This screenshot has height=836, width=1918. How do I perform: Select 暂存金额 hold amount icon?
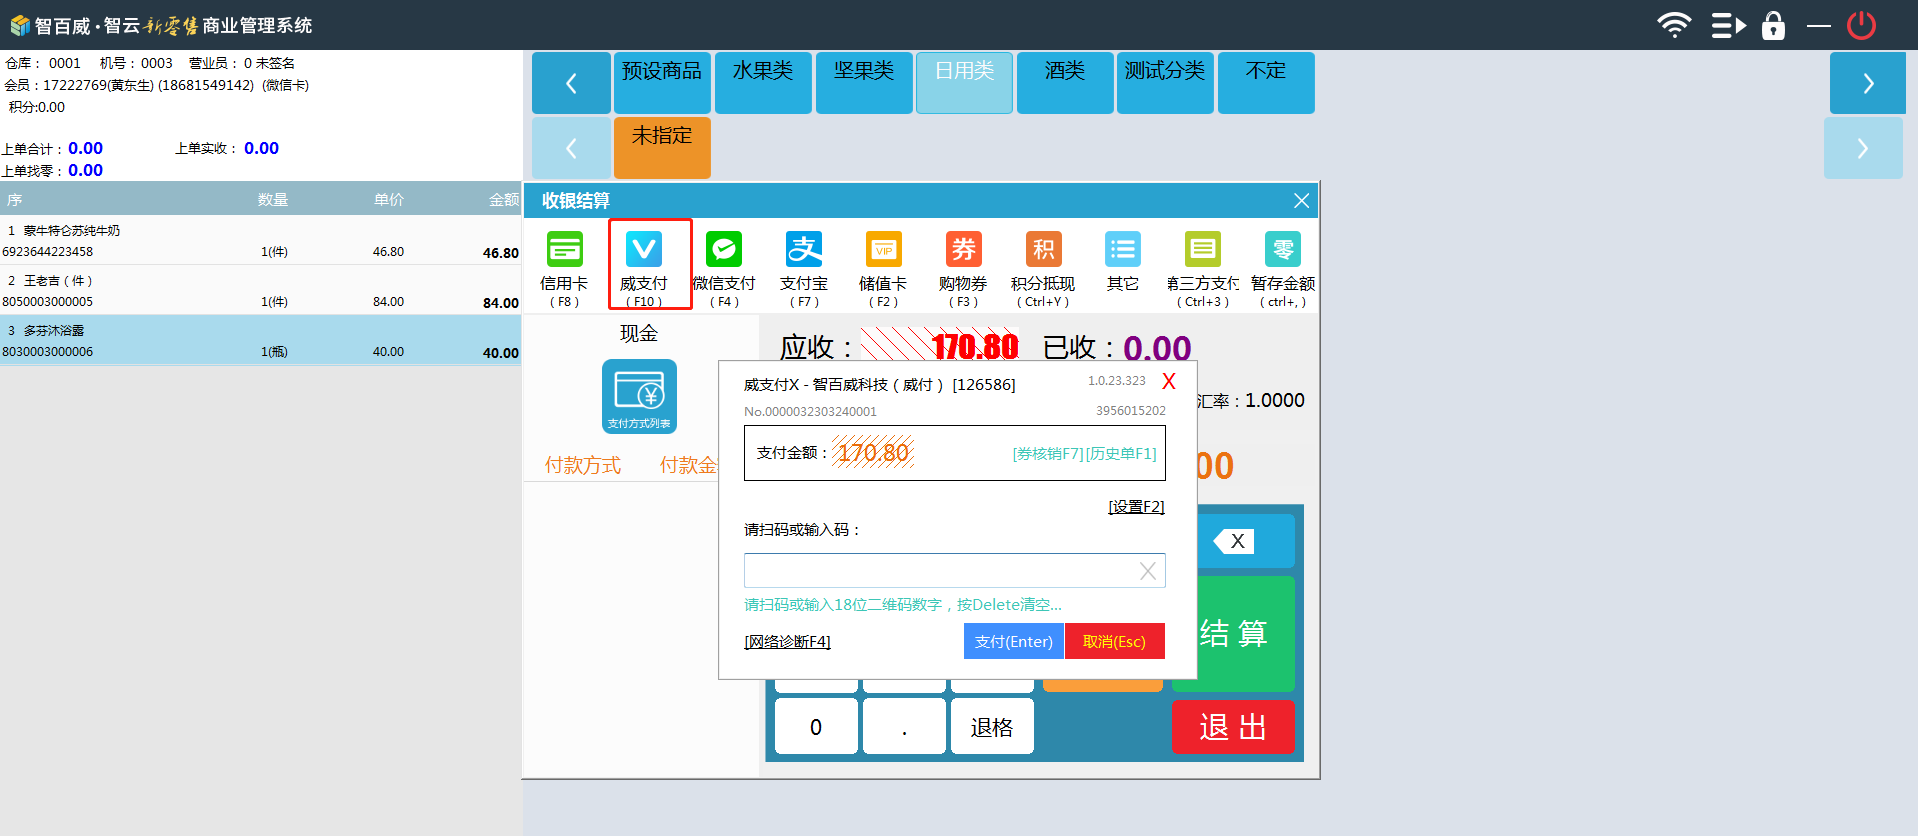1282,250
